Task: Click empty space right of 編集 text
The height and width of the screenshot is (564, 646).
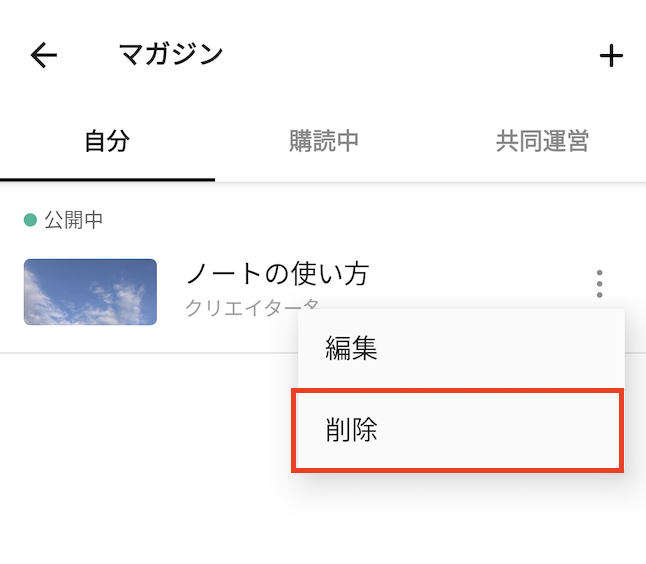Action: [x=494, y=349]
